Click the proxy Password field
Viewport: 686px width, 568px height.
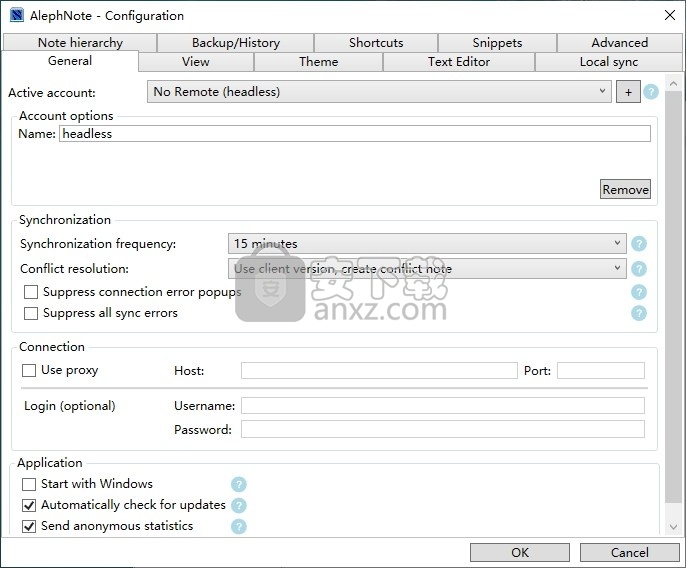[443, 429]
